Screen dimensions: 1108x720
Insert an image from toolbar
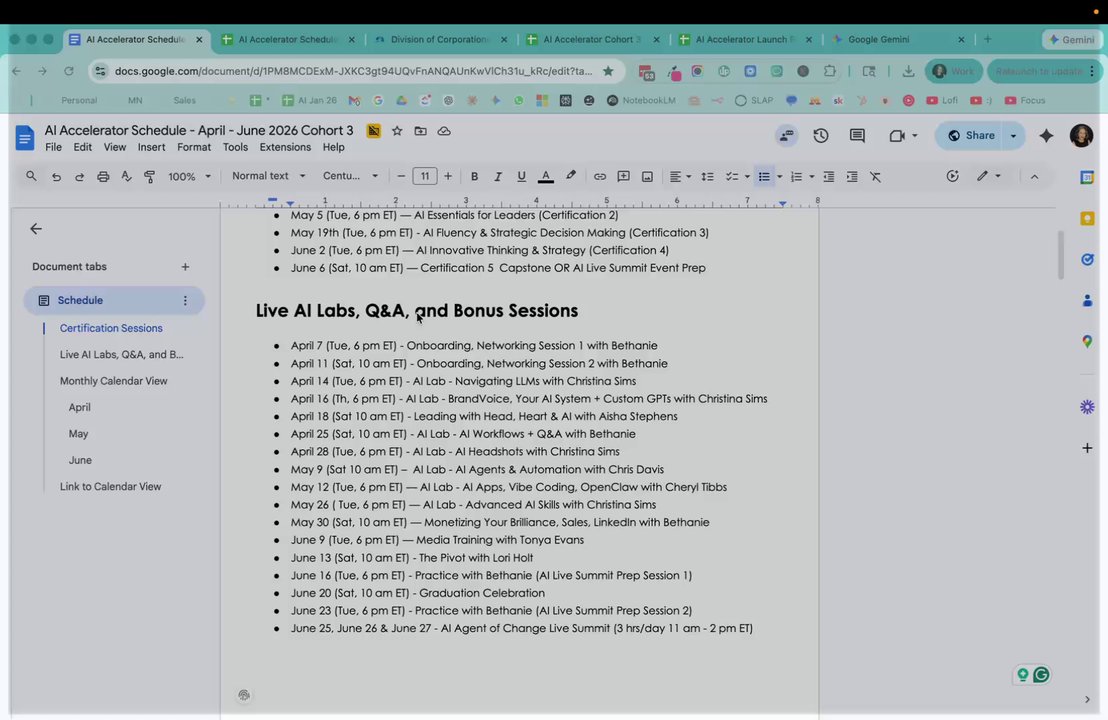(647, 177)
